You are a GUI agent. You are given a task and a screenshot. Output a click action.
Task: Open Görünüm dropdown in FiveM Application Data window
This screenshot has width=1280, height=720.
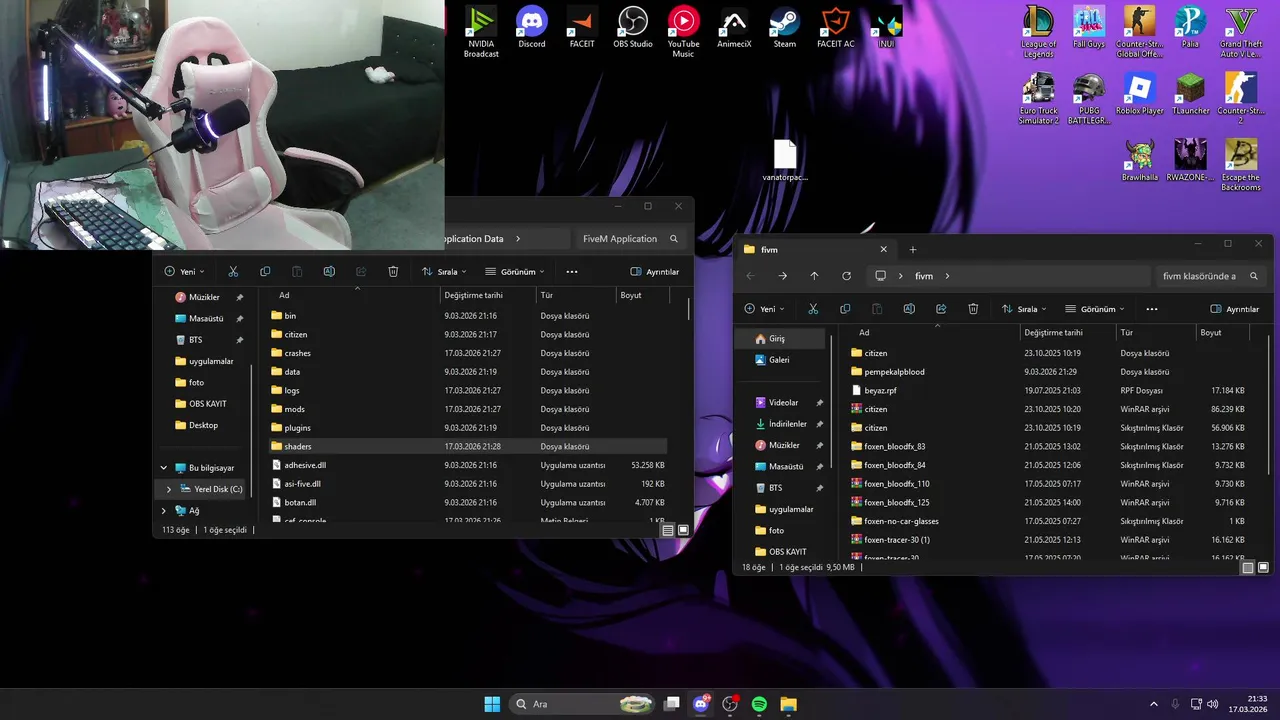click(x=515, y=271)
